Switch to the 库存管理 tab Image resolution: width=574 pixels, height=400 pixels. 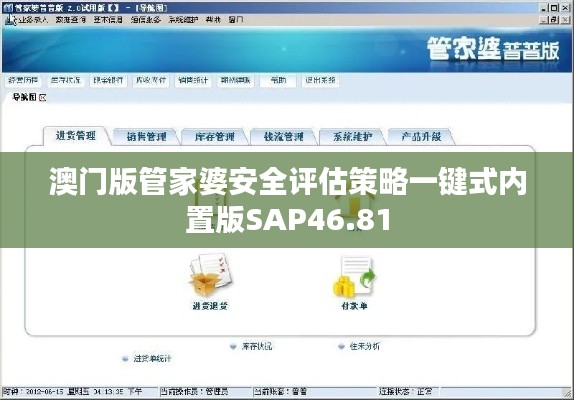[x=215, y=137]
